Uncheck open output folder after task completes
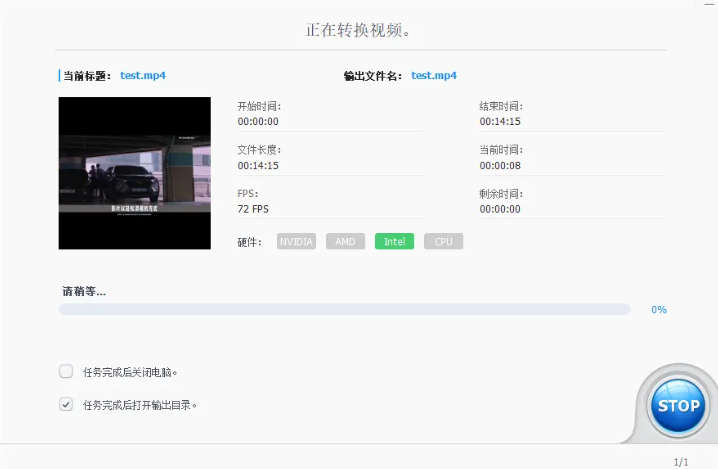 click(x=66, y=404)
